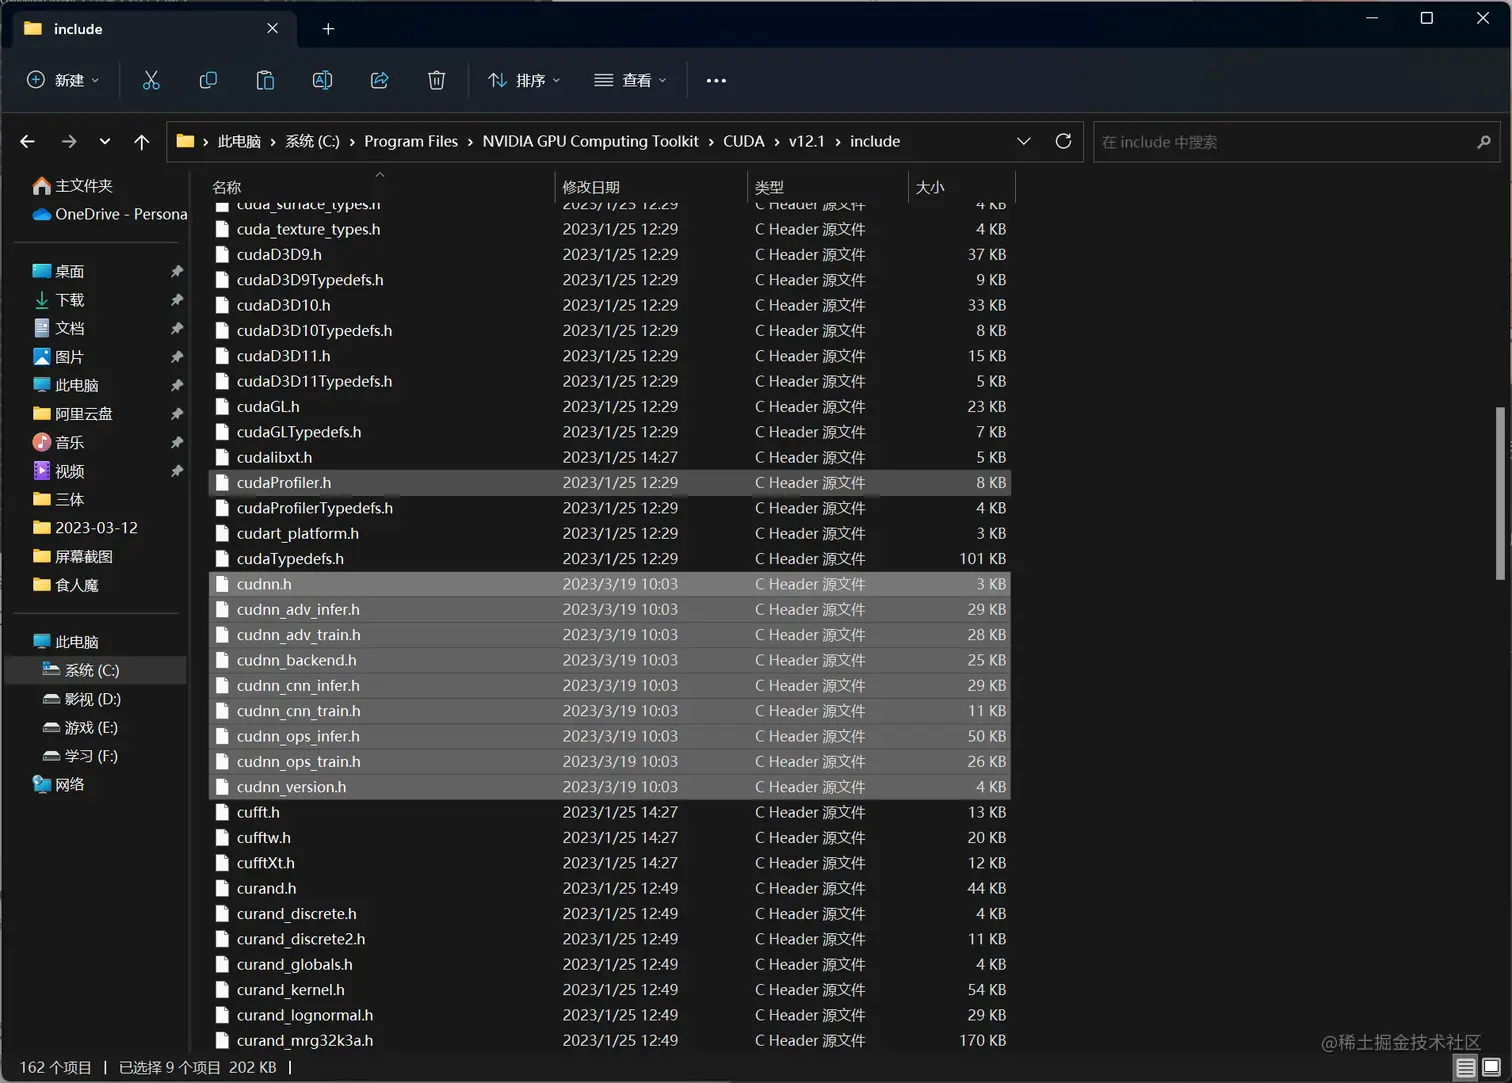Open the 新建 dropdown

pyautogui.click(x=63, y=80)
